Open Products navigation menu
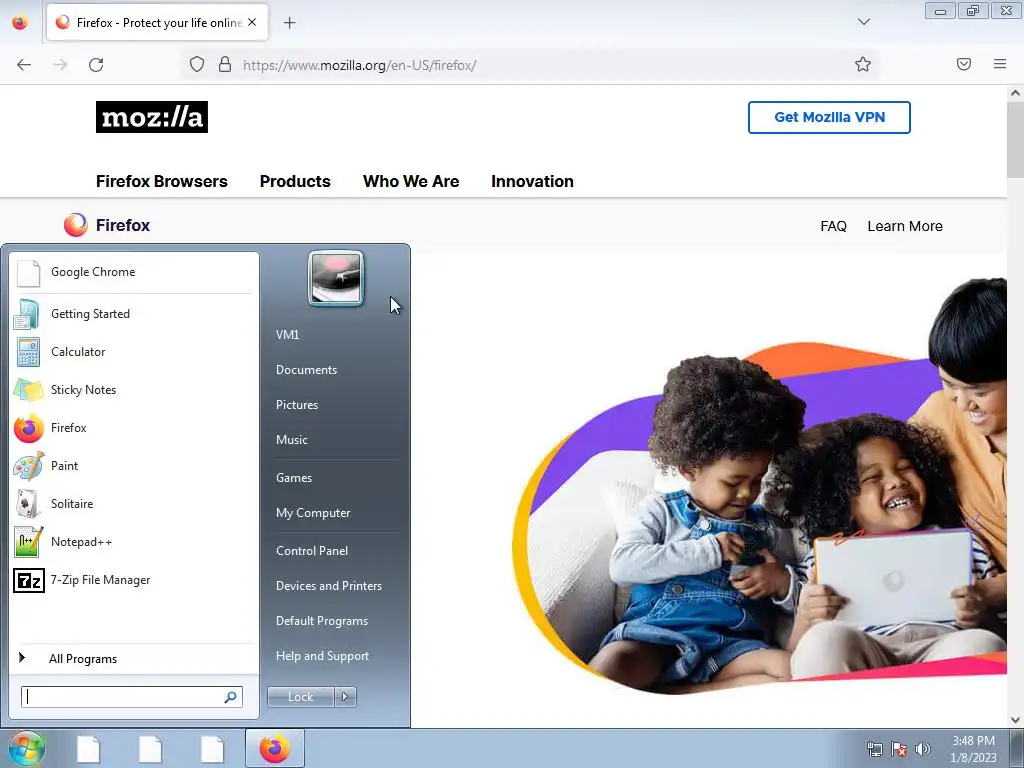 coord(295,182)
